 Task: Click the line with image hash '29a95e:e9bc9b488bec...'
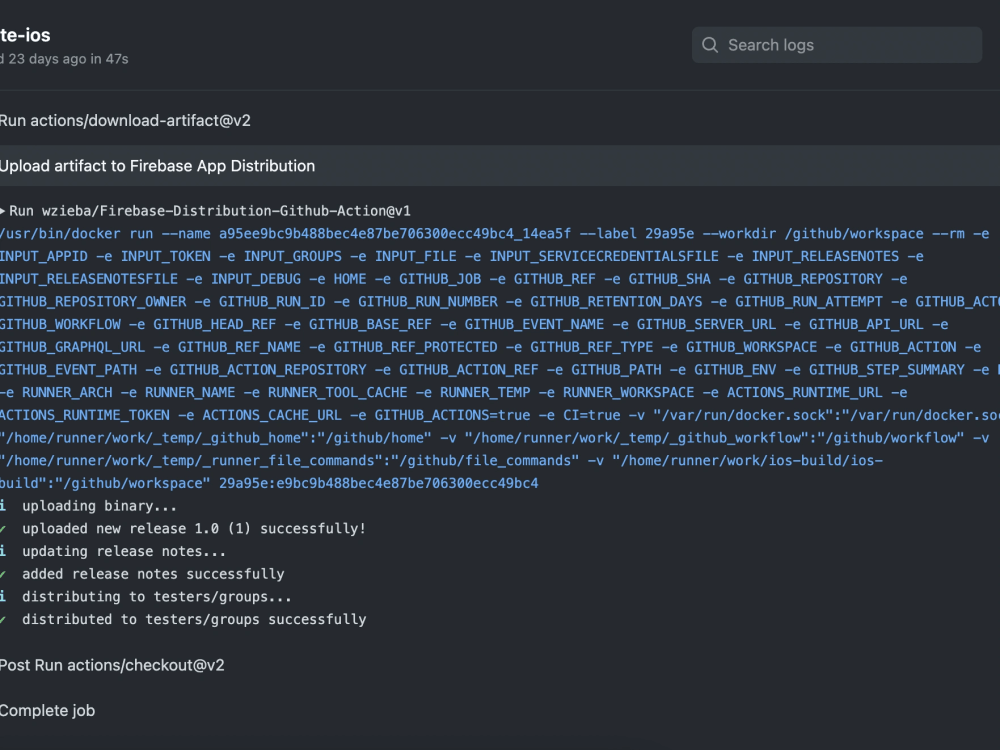(269, 483)
